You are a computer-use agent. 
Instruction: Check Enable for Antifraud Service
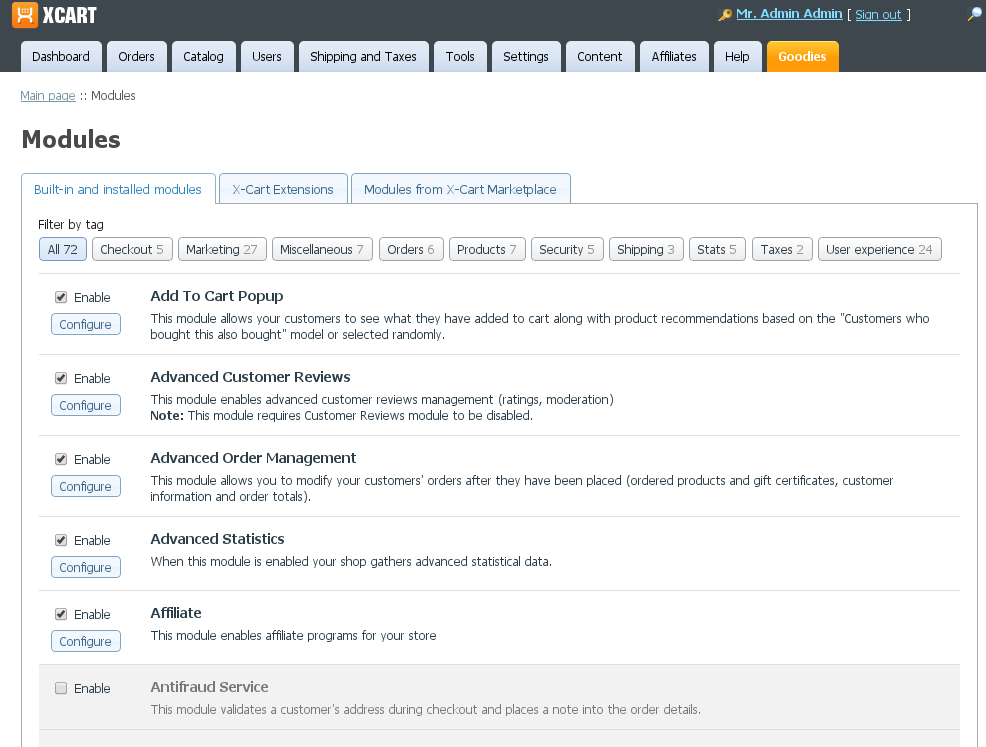(61, 689)
